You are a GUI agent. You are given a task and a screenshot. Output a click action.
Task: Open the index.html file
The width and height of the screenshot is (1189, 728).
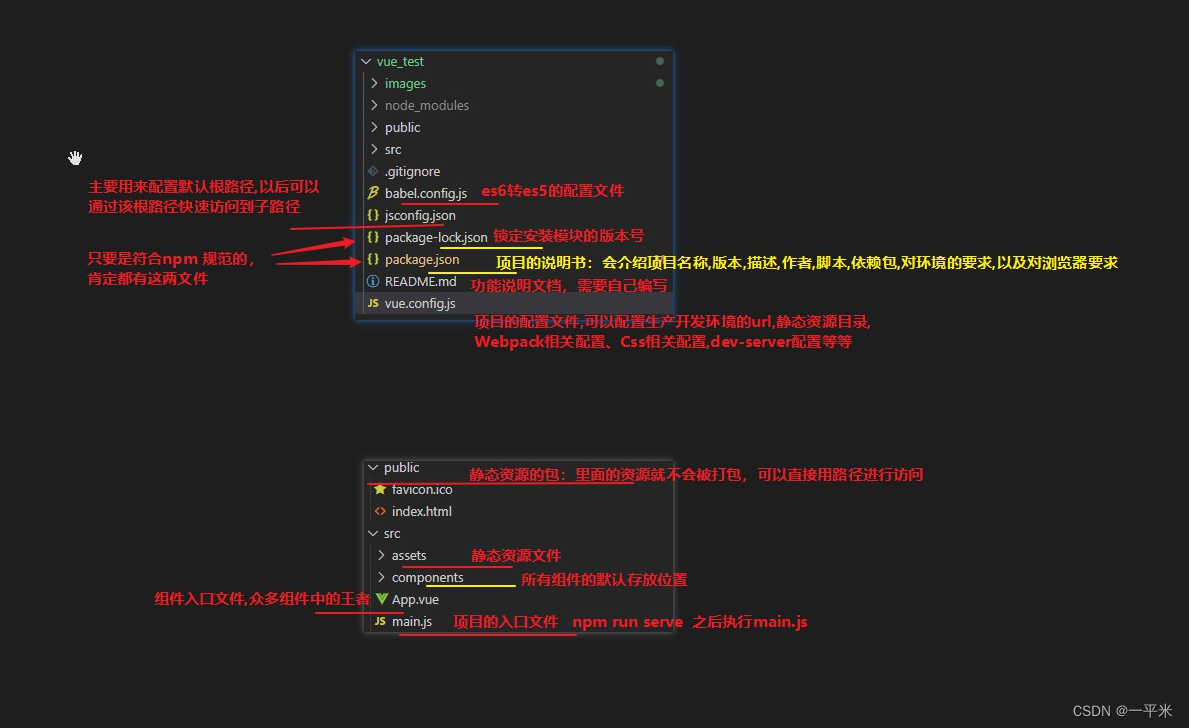tap(422, 512)
